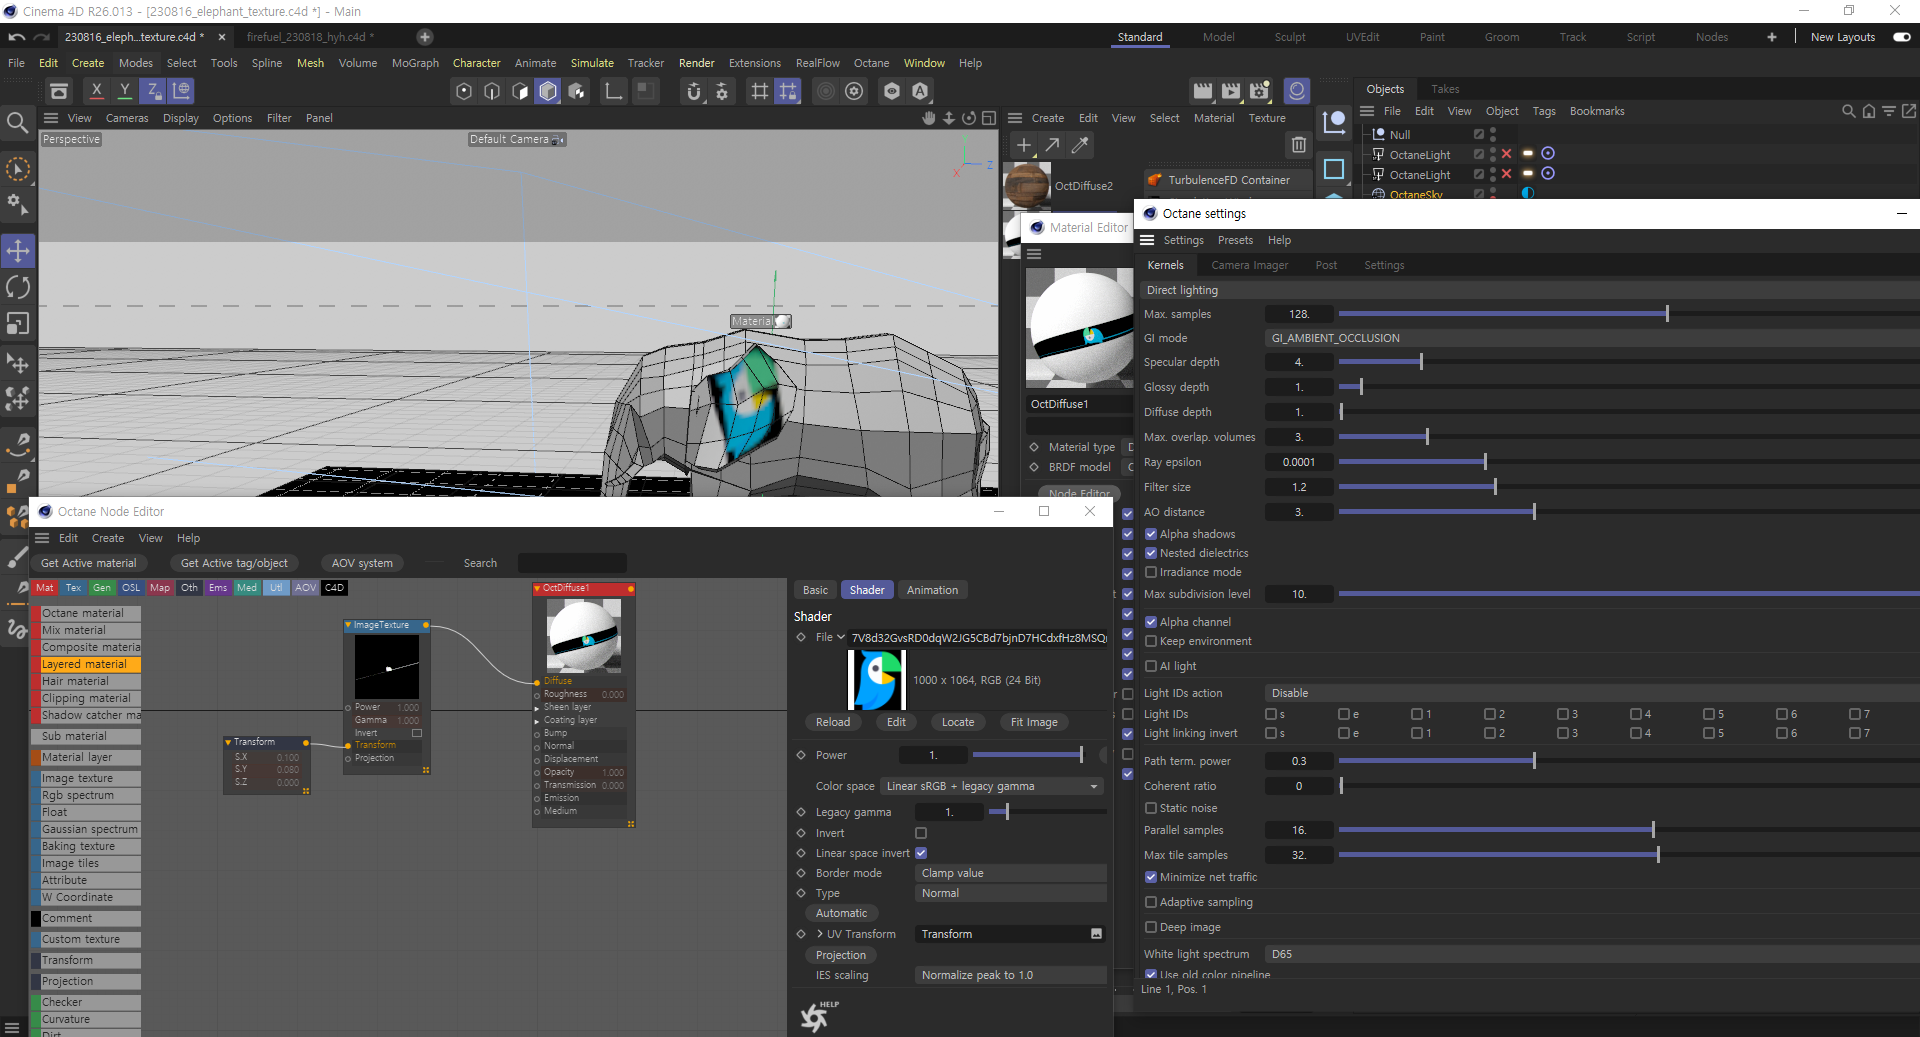Select the Rotate tool in left toolbar
Image resolution: width=1920 pixels, height=1037 pixels.
coord(18,287)
